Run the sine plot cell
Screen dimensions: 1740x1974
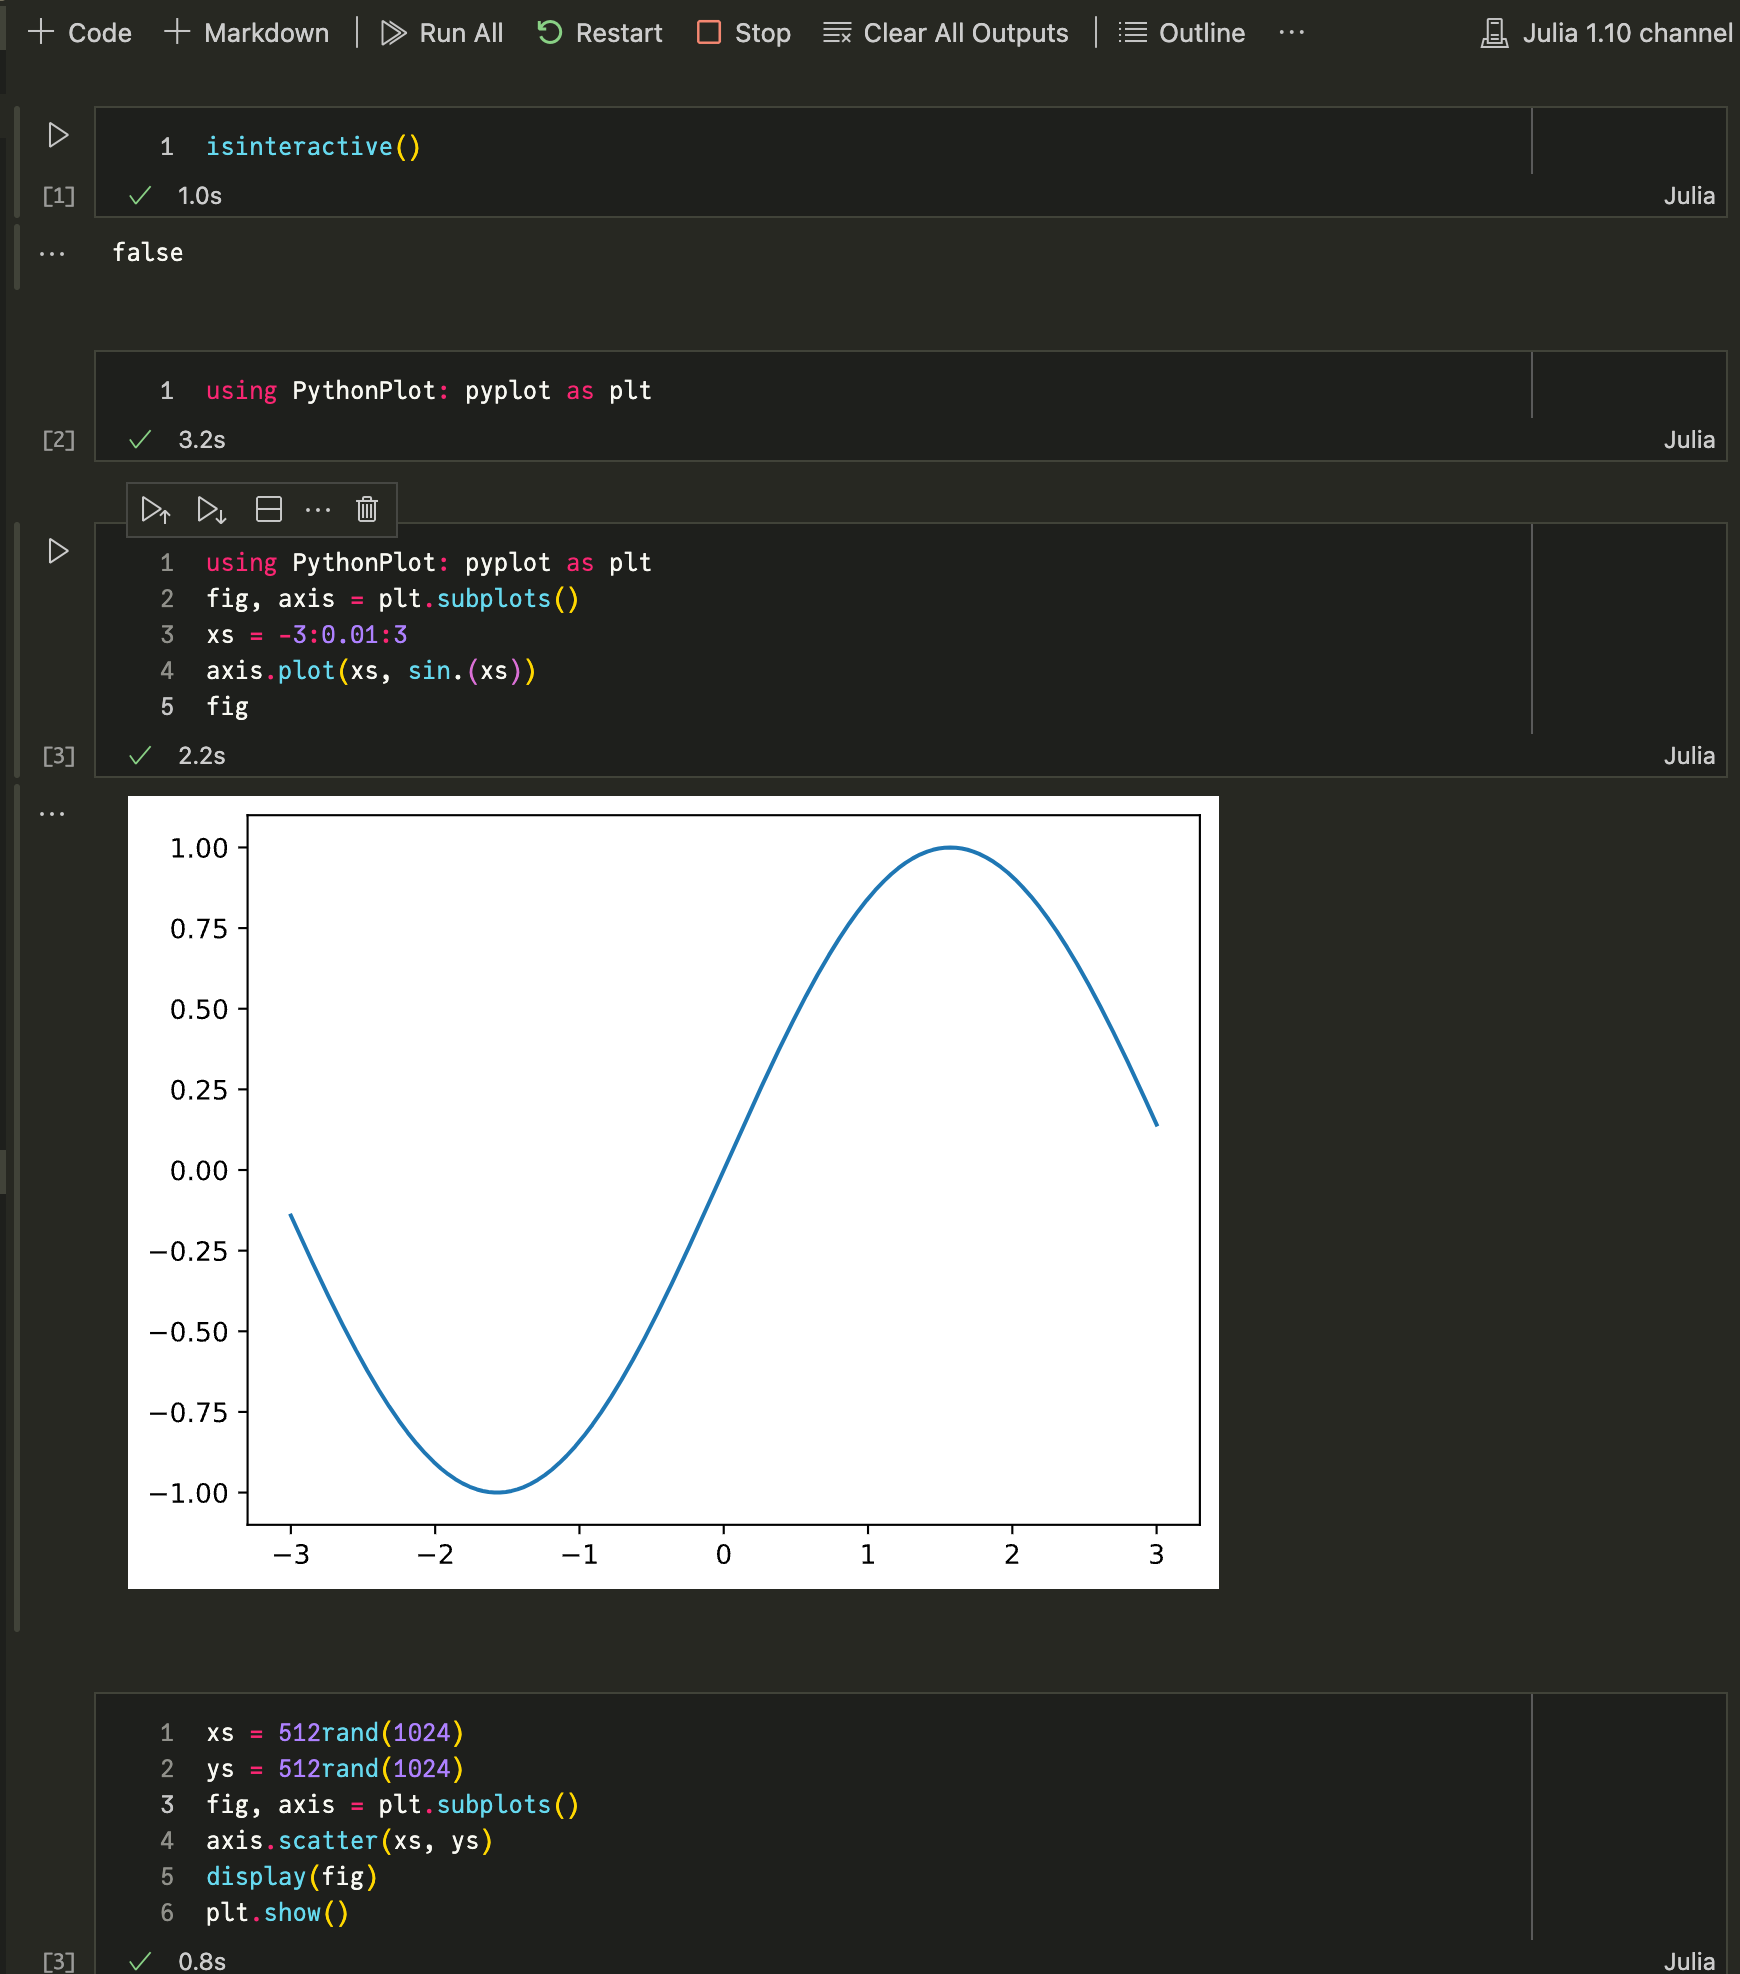tap(58, 551)
